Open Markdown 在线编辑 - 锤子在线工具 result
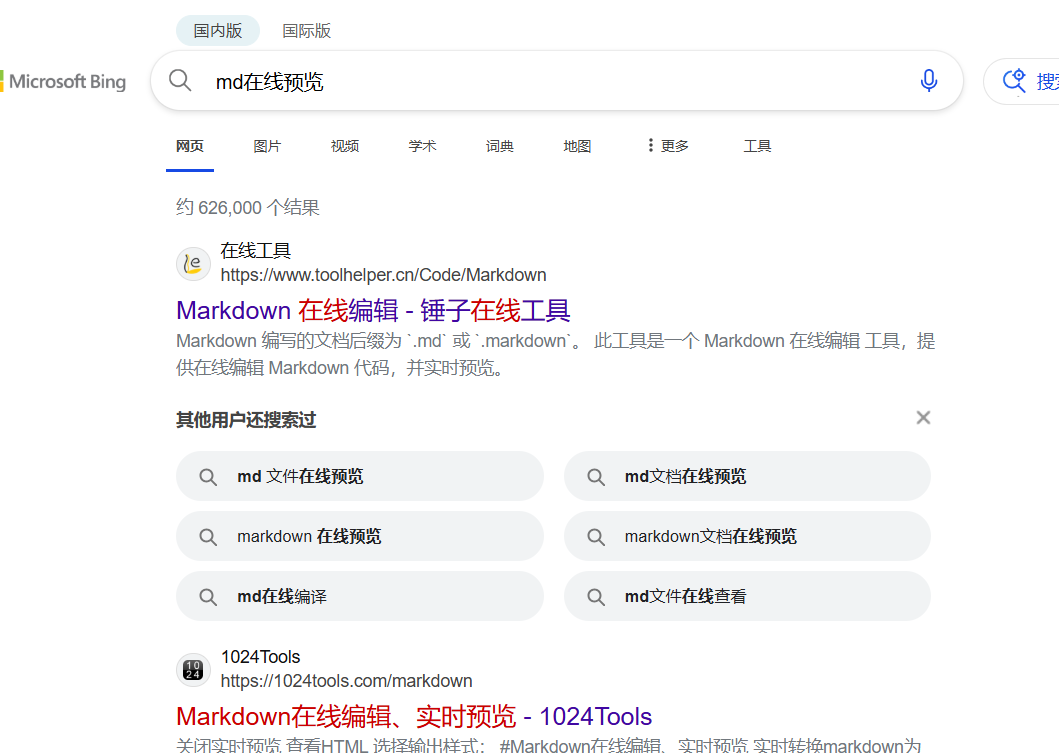 373,311
